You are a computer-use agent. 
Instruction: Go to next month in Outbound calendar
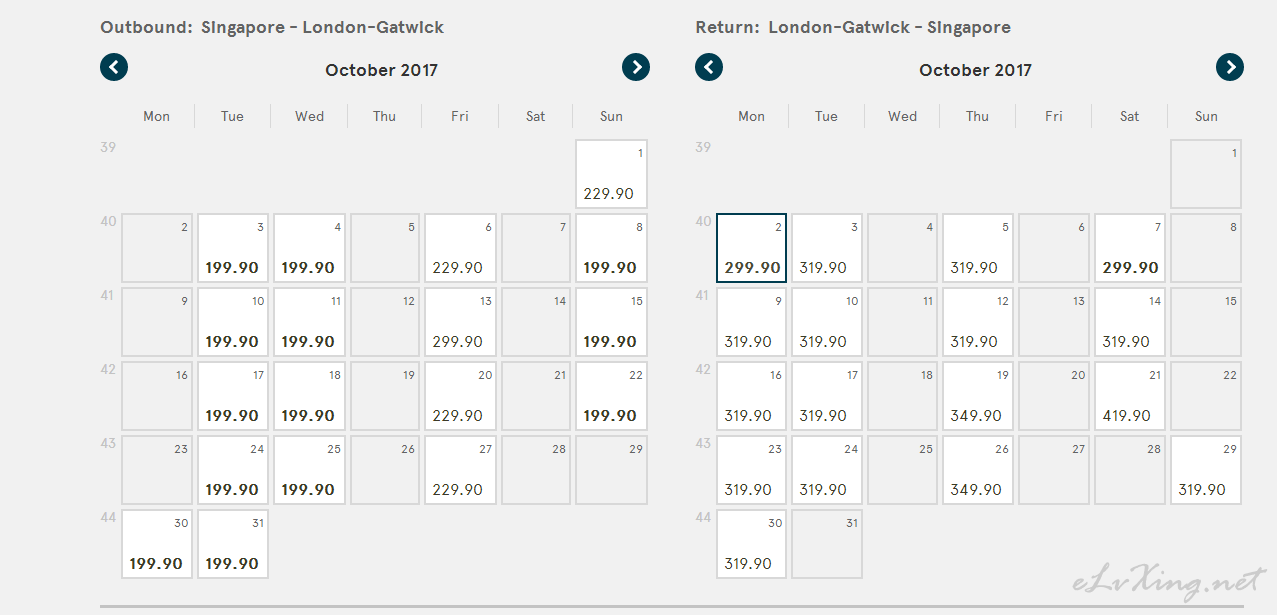click(x=636, y=67)
